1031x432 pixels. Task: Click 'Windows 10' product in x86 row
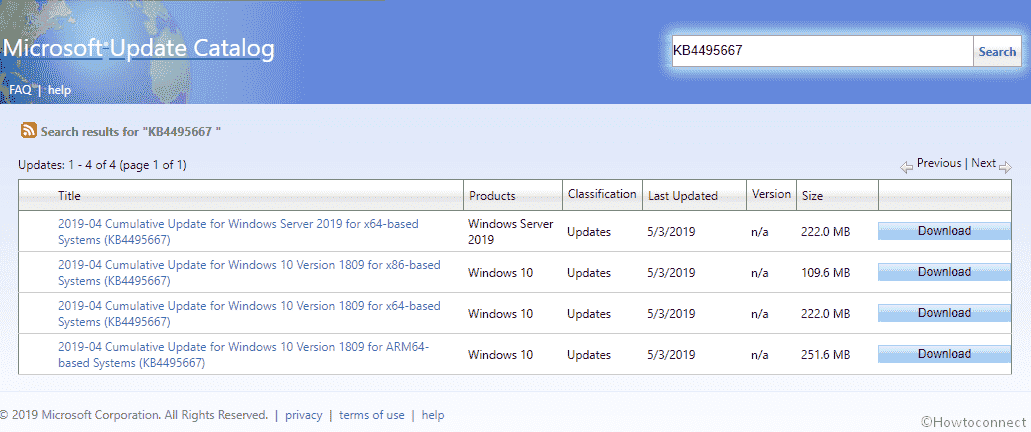point(500,273)
